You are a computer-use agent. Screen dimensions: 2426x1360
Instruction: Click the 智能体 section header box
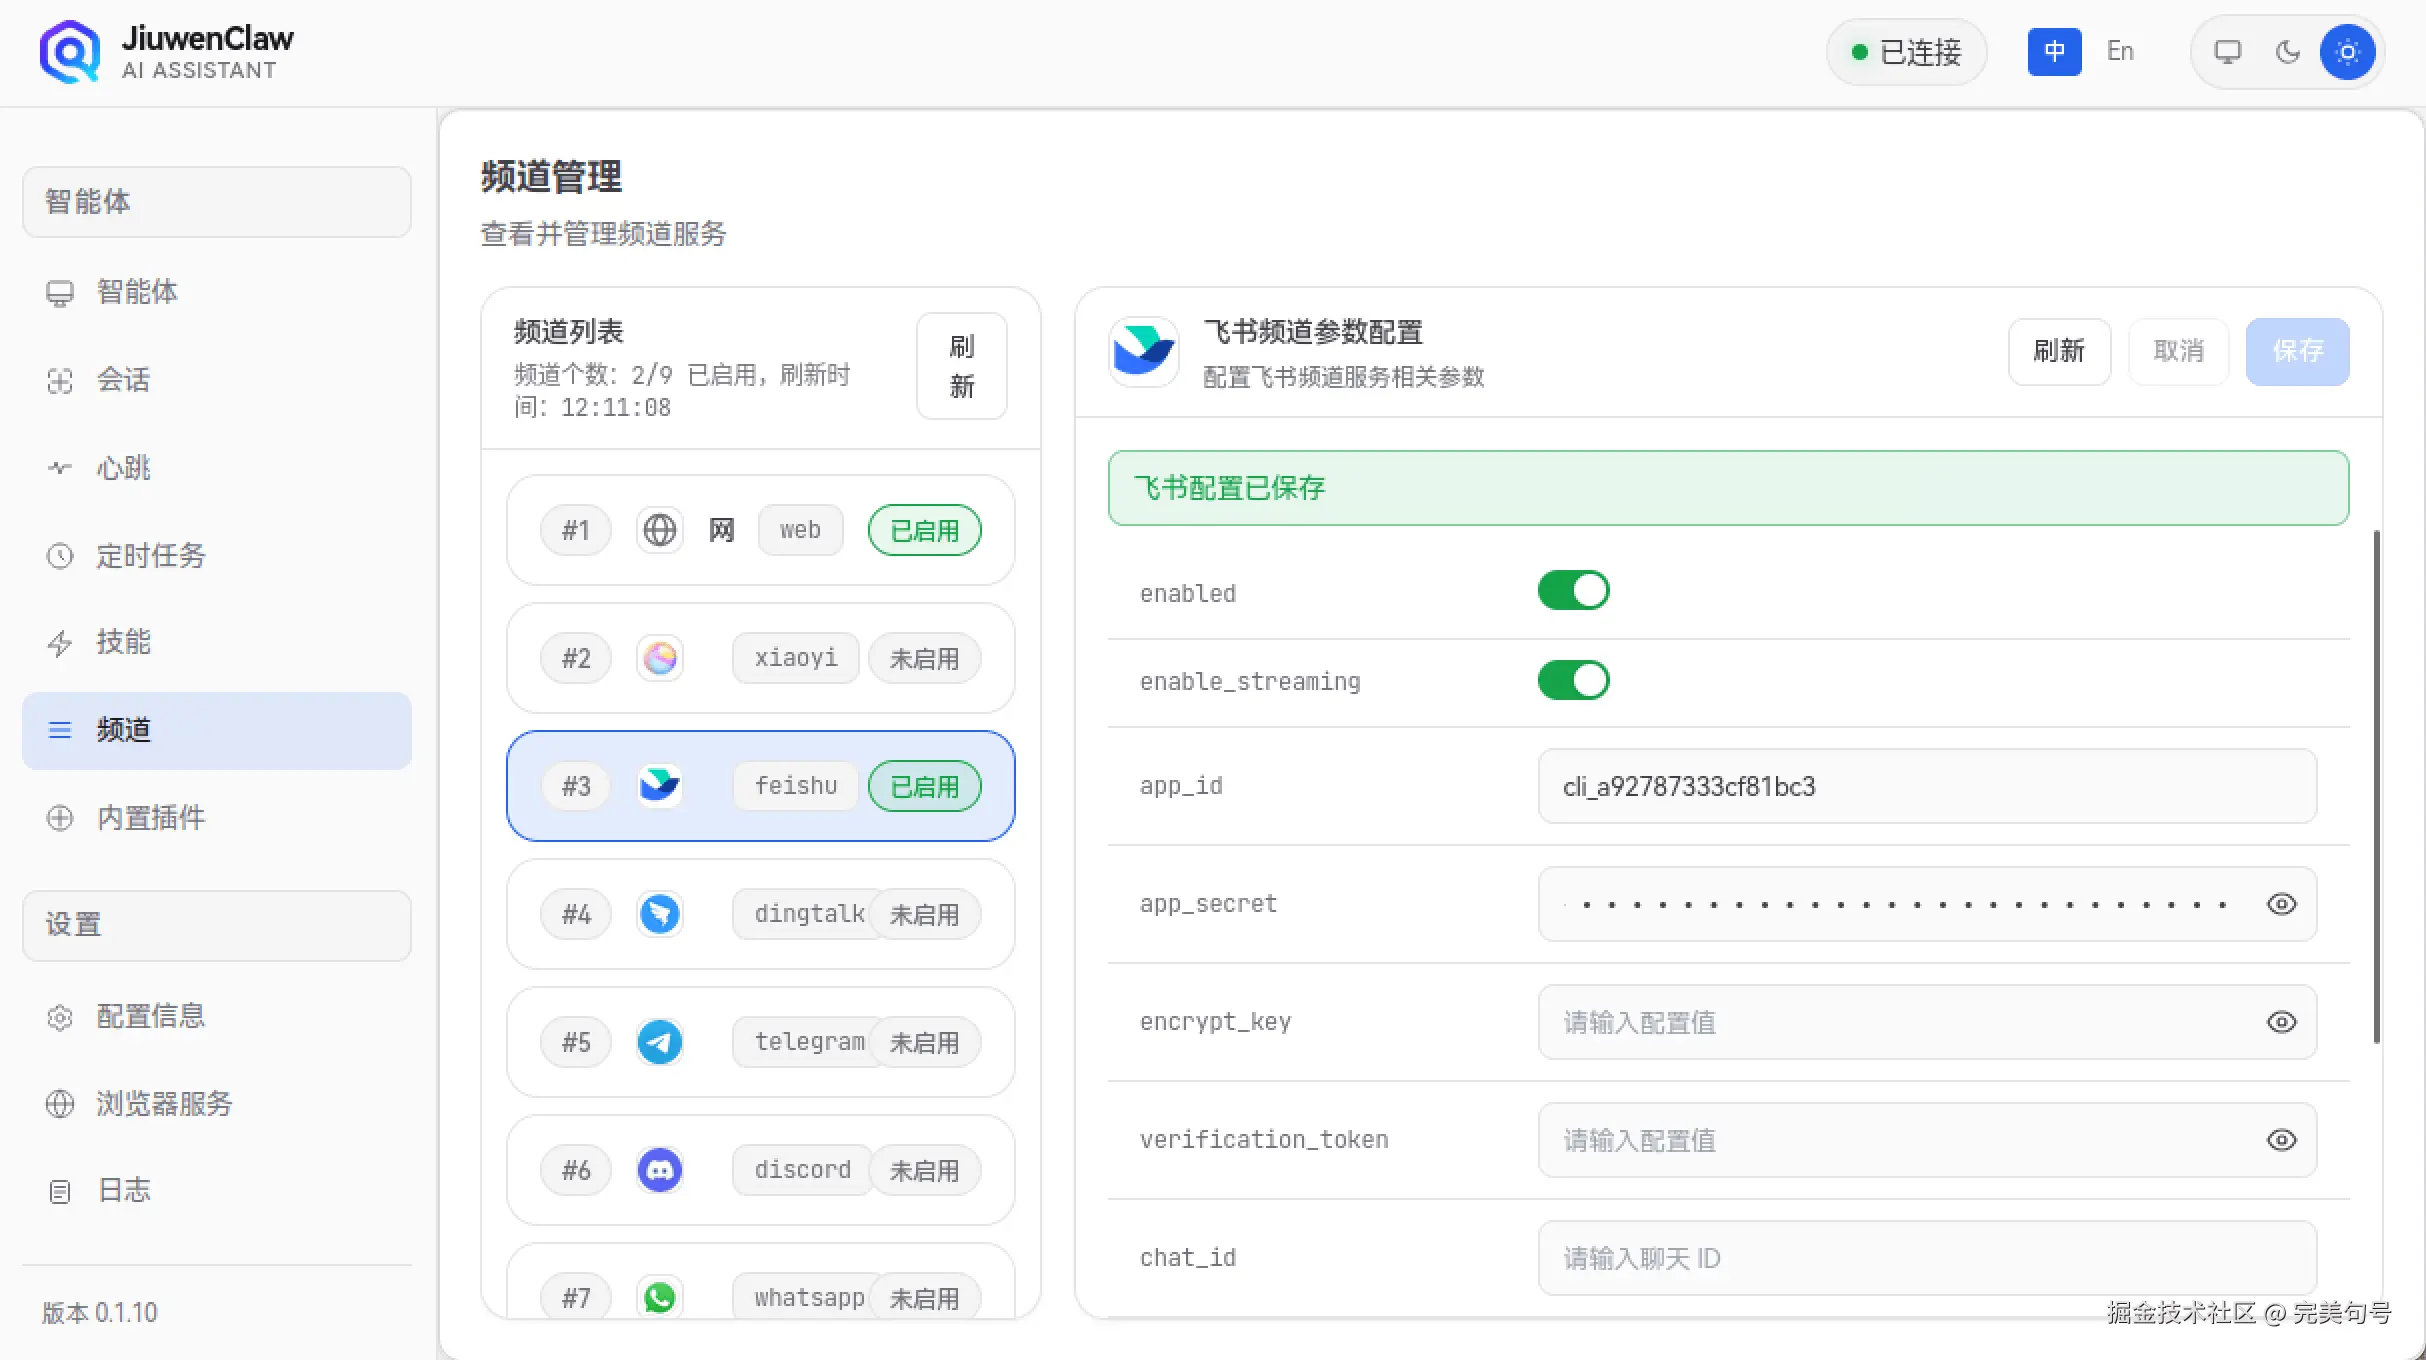(216, 202)
